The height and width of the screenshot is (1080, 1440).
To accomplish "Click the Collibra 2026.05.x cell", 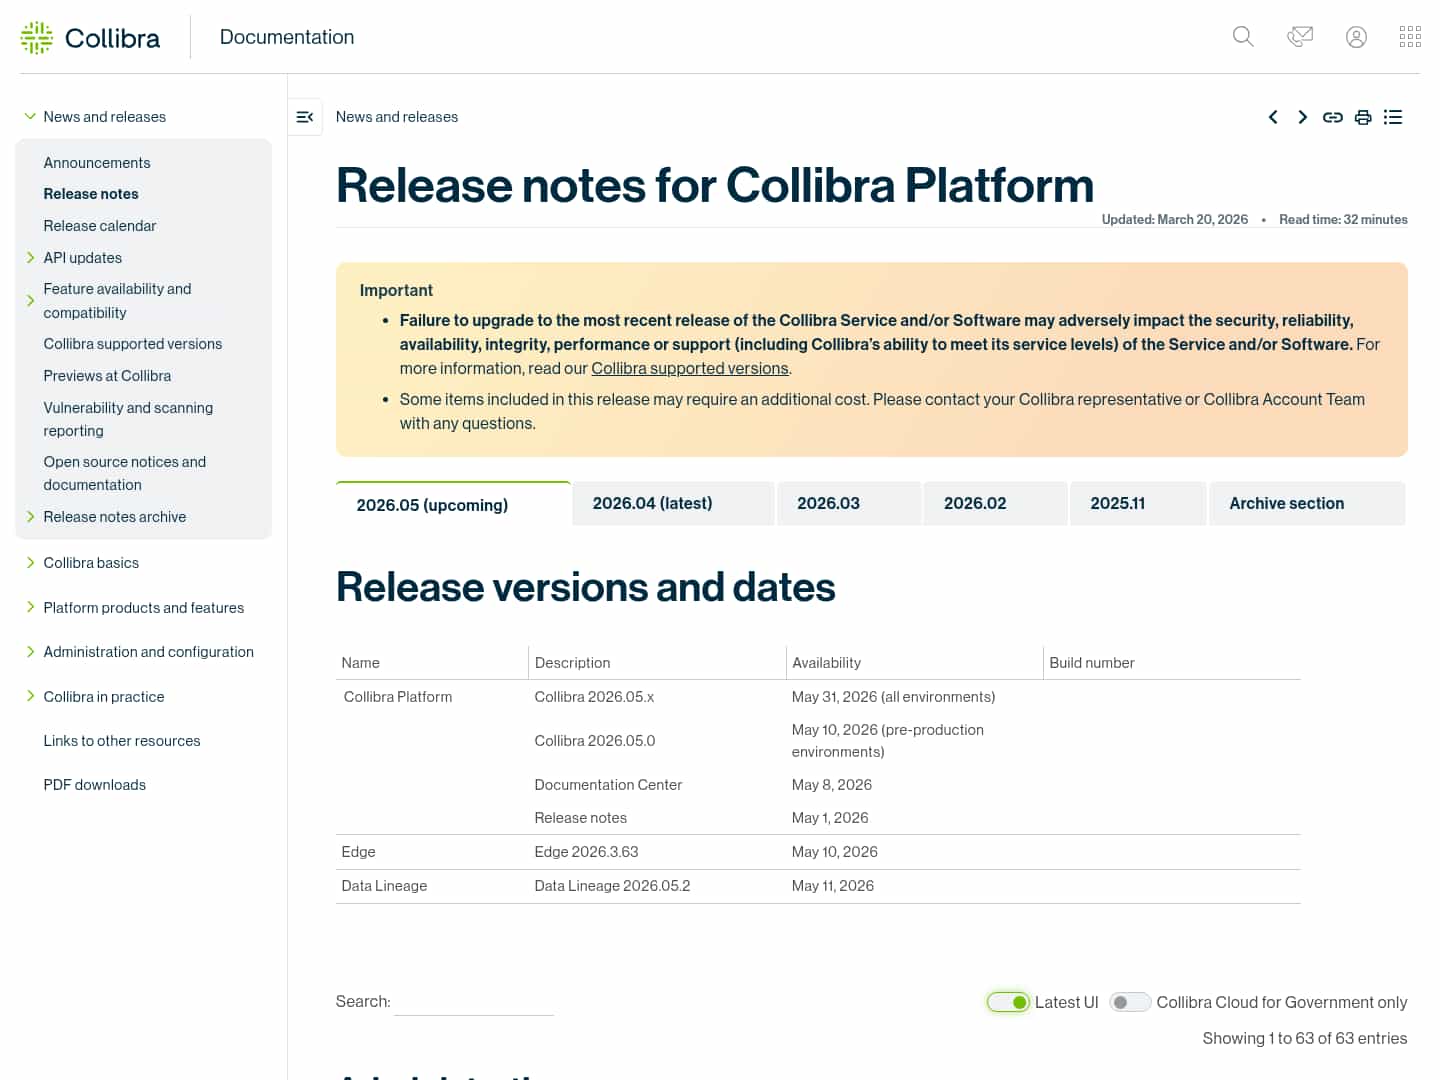I will point(594,697).
